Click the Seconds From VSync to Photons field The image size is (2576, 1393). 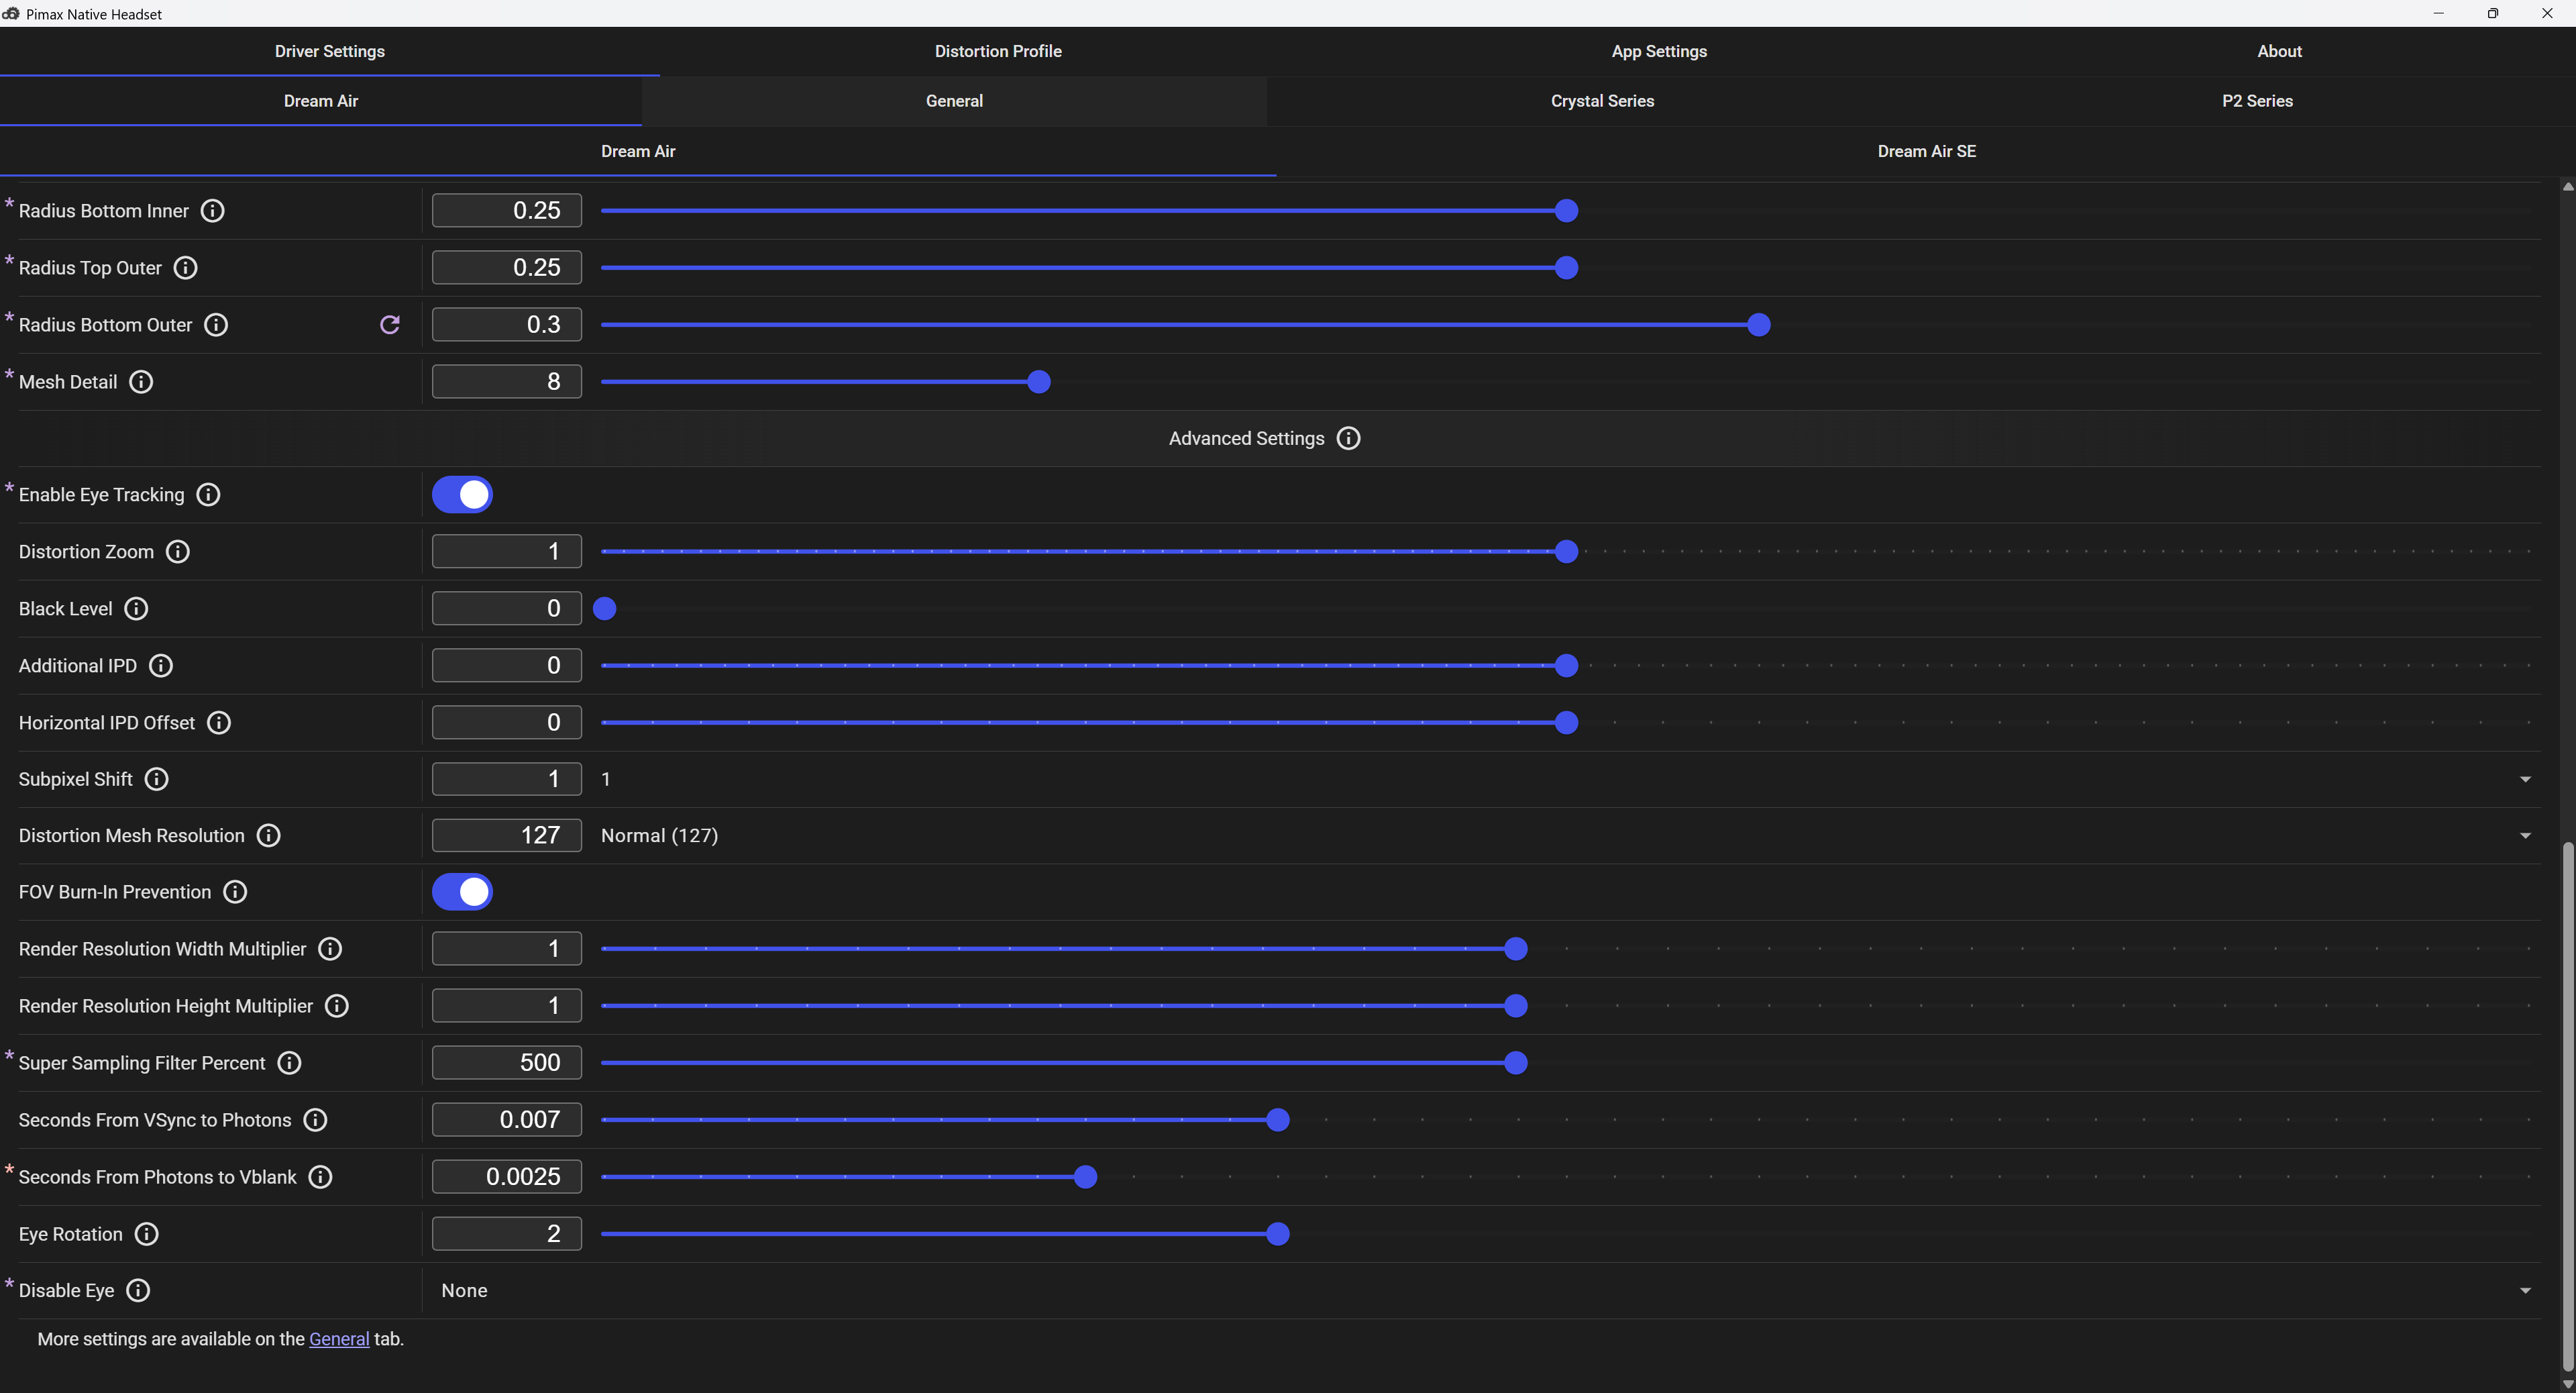point(507,1120)
